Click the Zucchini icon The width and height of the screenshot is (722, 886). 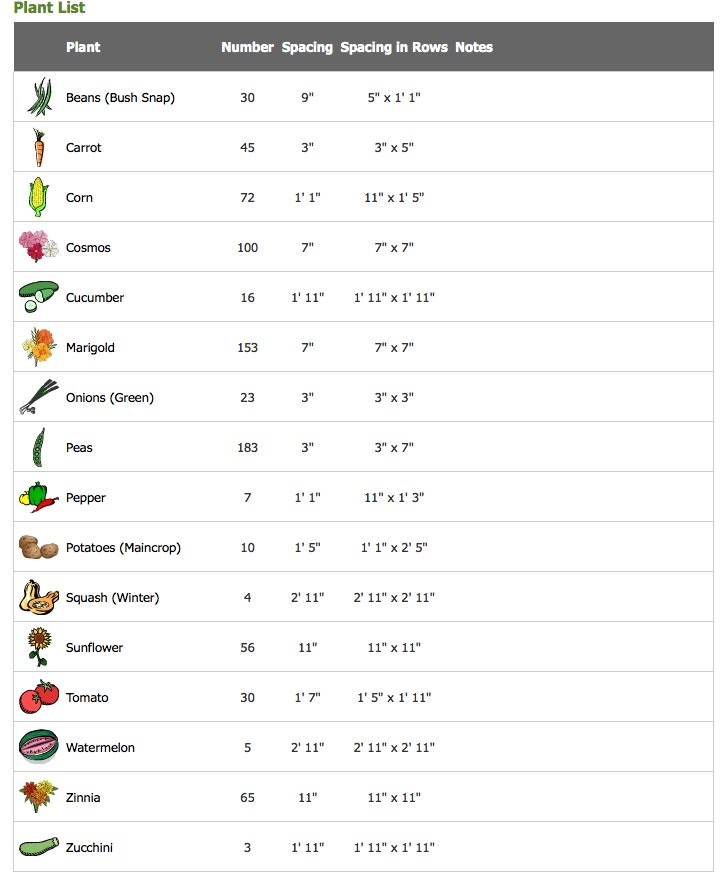point(38,846)
